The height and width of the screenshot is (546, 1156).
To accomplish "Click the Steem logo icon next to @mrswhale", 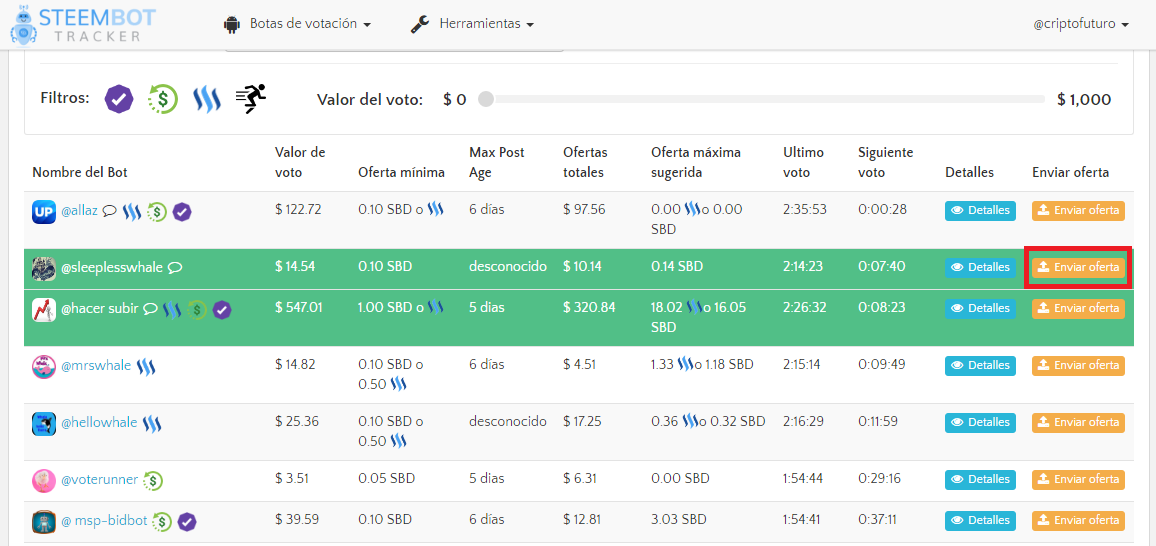I will coord(146,366).
